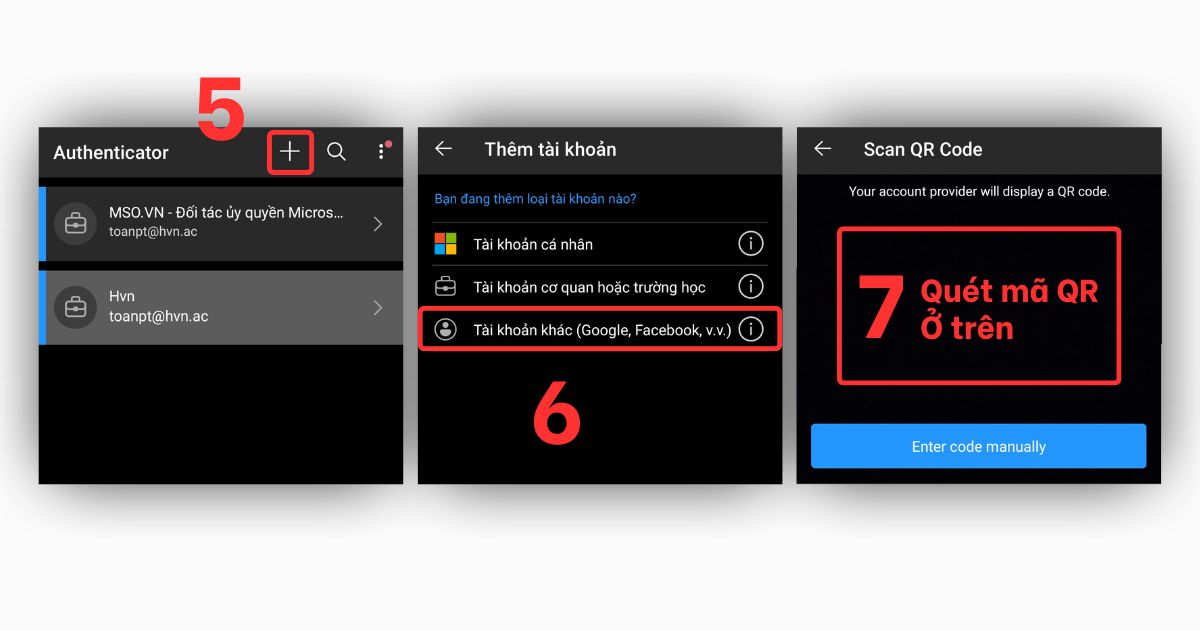The height and width of the screenshot is (630, 1200).
Task: Tap the person icon for Tài khoản khác
Action: click(444, 328)
